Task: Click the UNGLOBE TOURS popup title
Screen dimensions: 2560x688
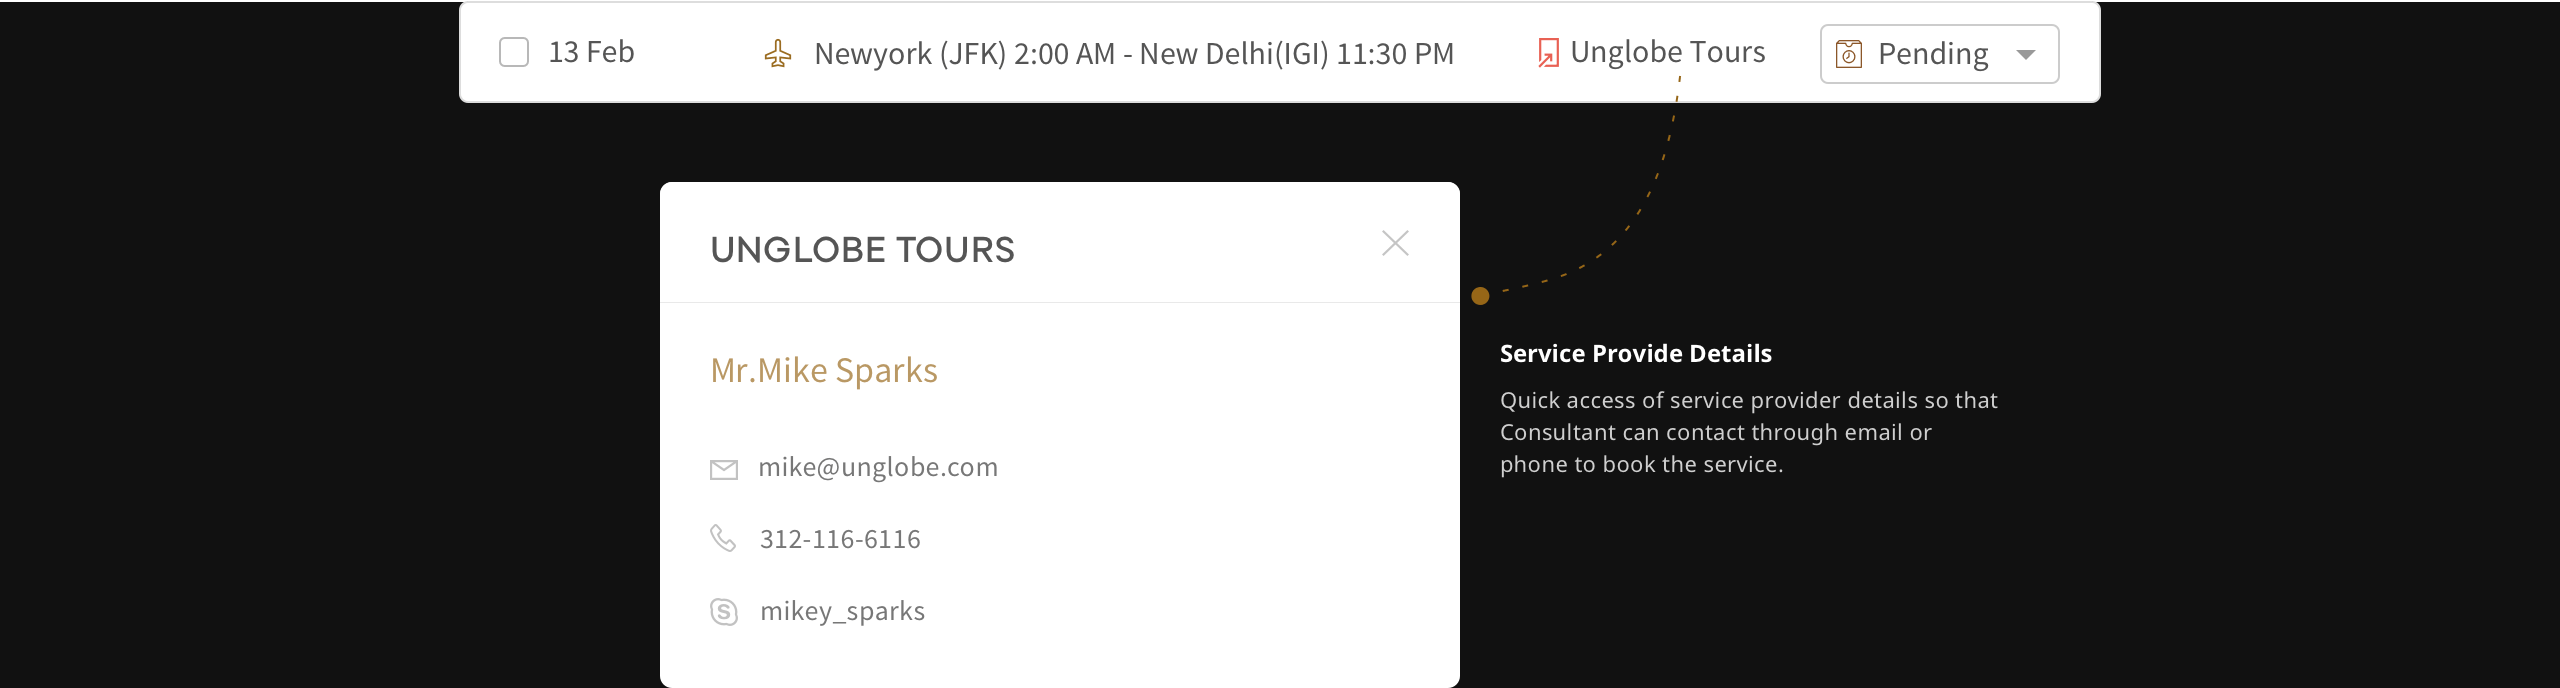Action: coord(862,250)
